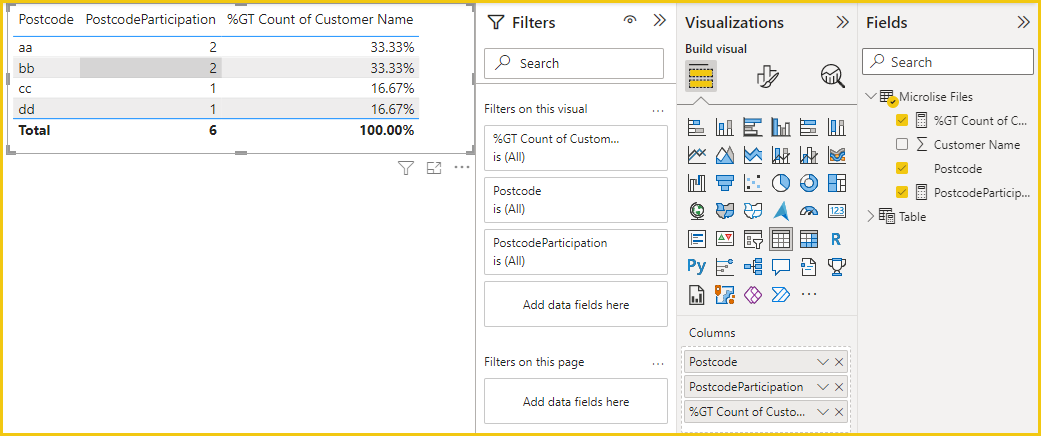Open the Build visual fields tab
The width and height of the screenshot is (1041, 436).
click(x=700, y=76)
